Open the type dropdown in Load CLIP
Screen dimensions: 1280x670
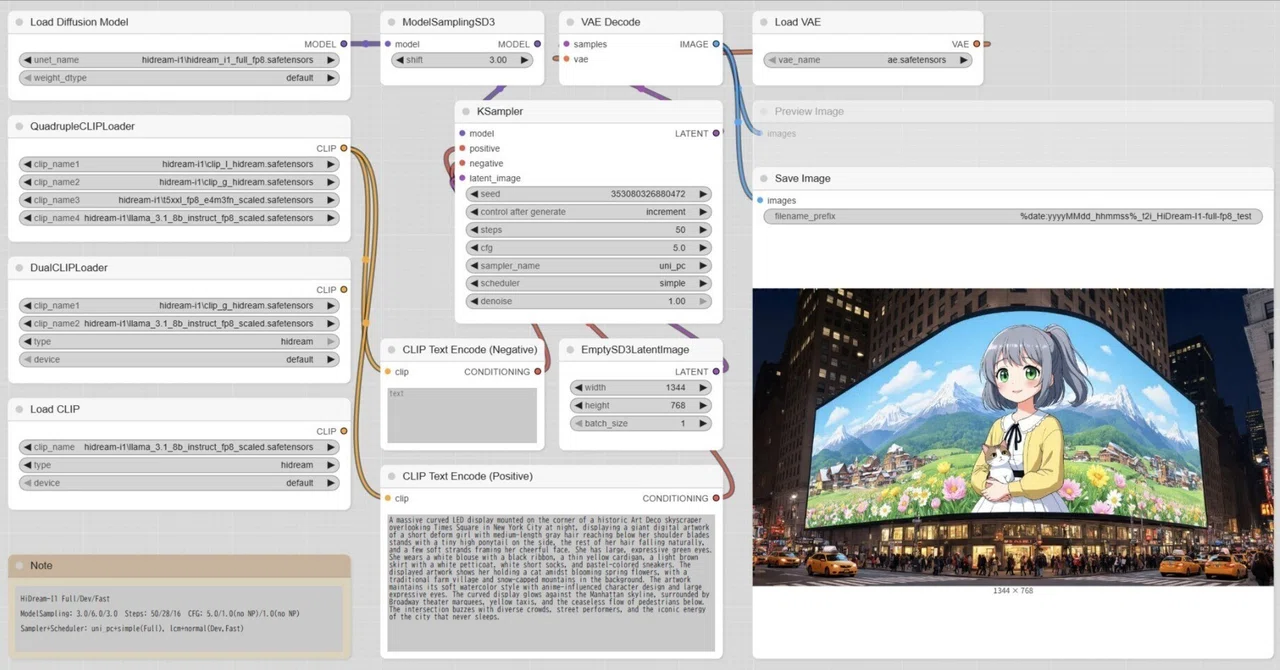(x=179, y=466)
